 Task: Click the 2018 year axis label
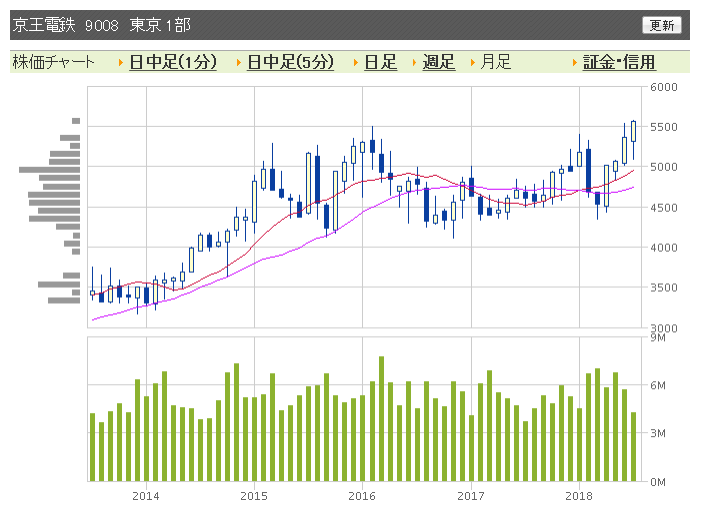579,496
